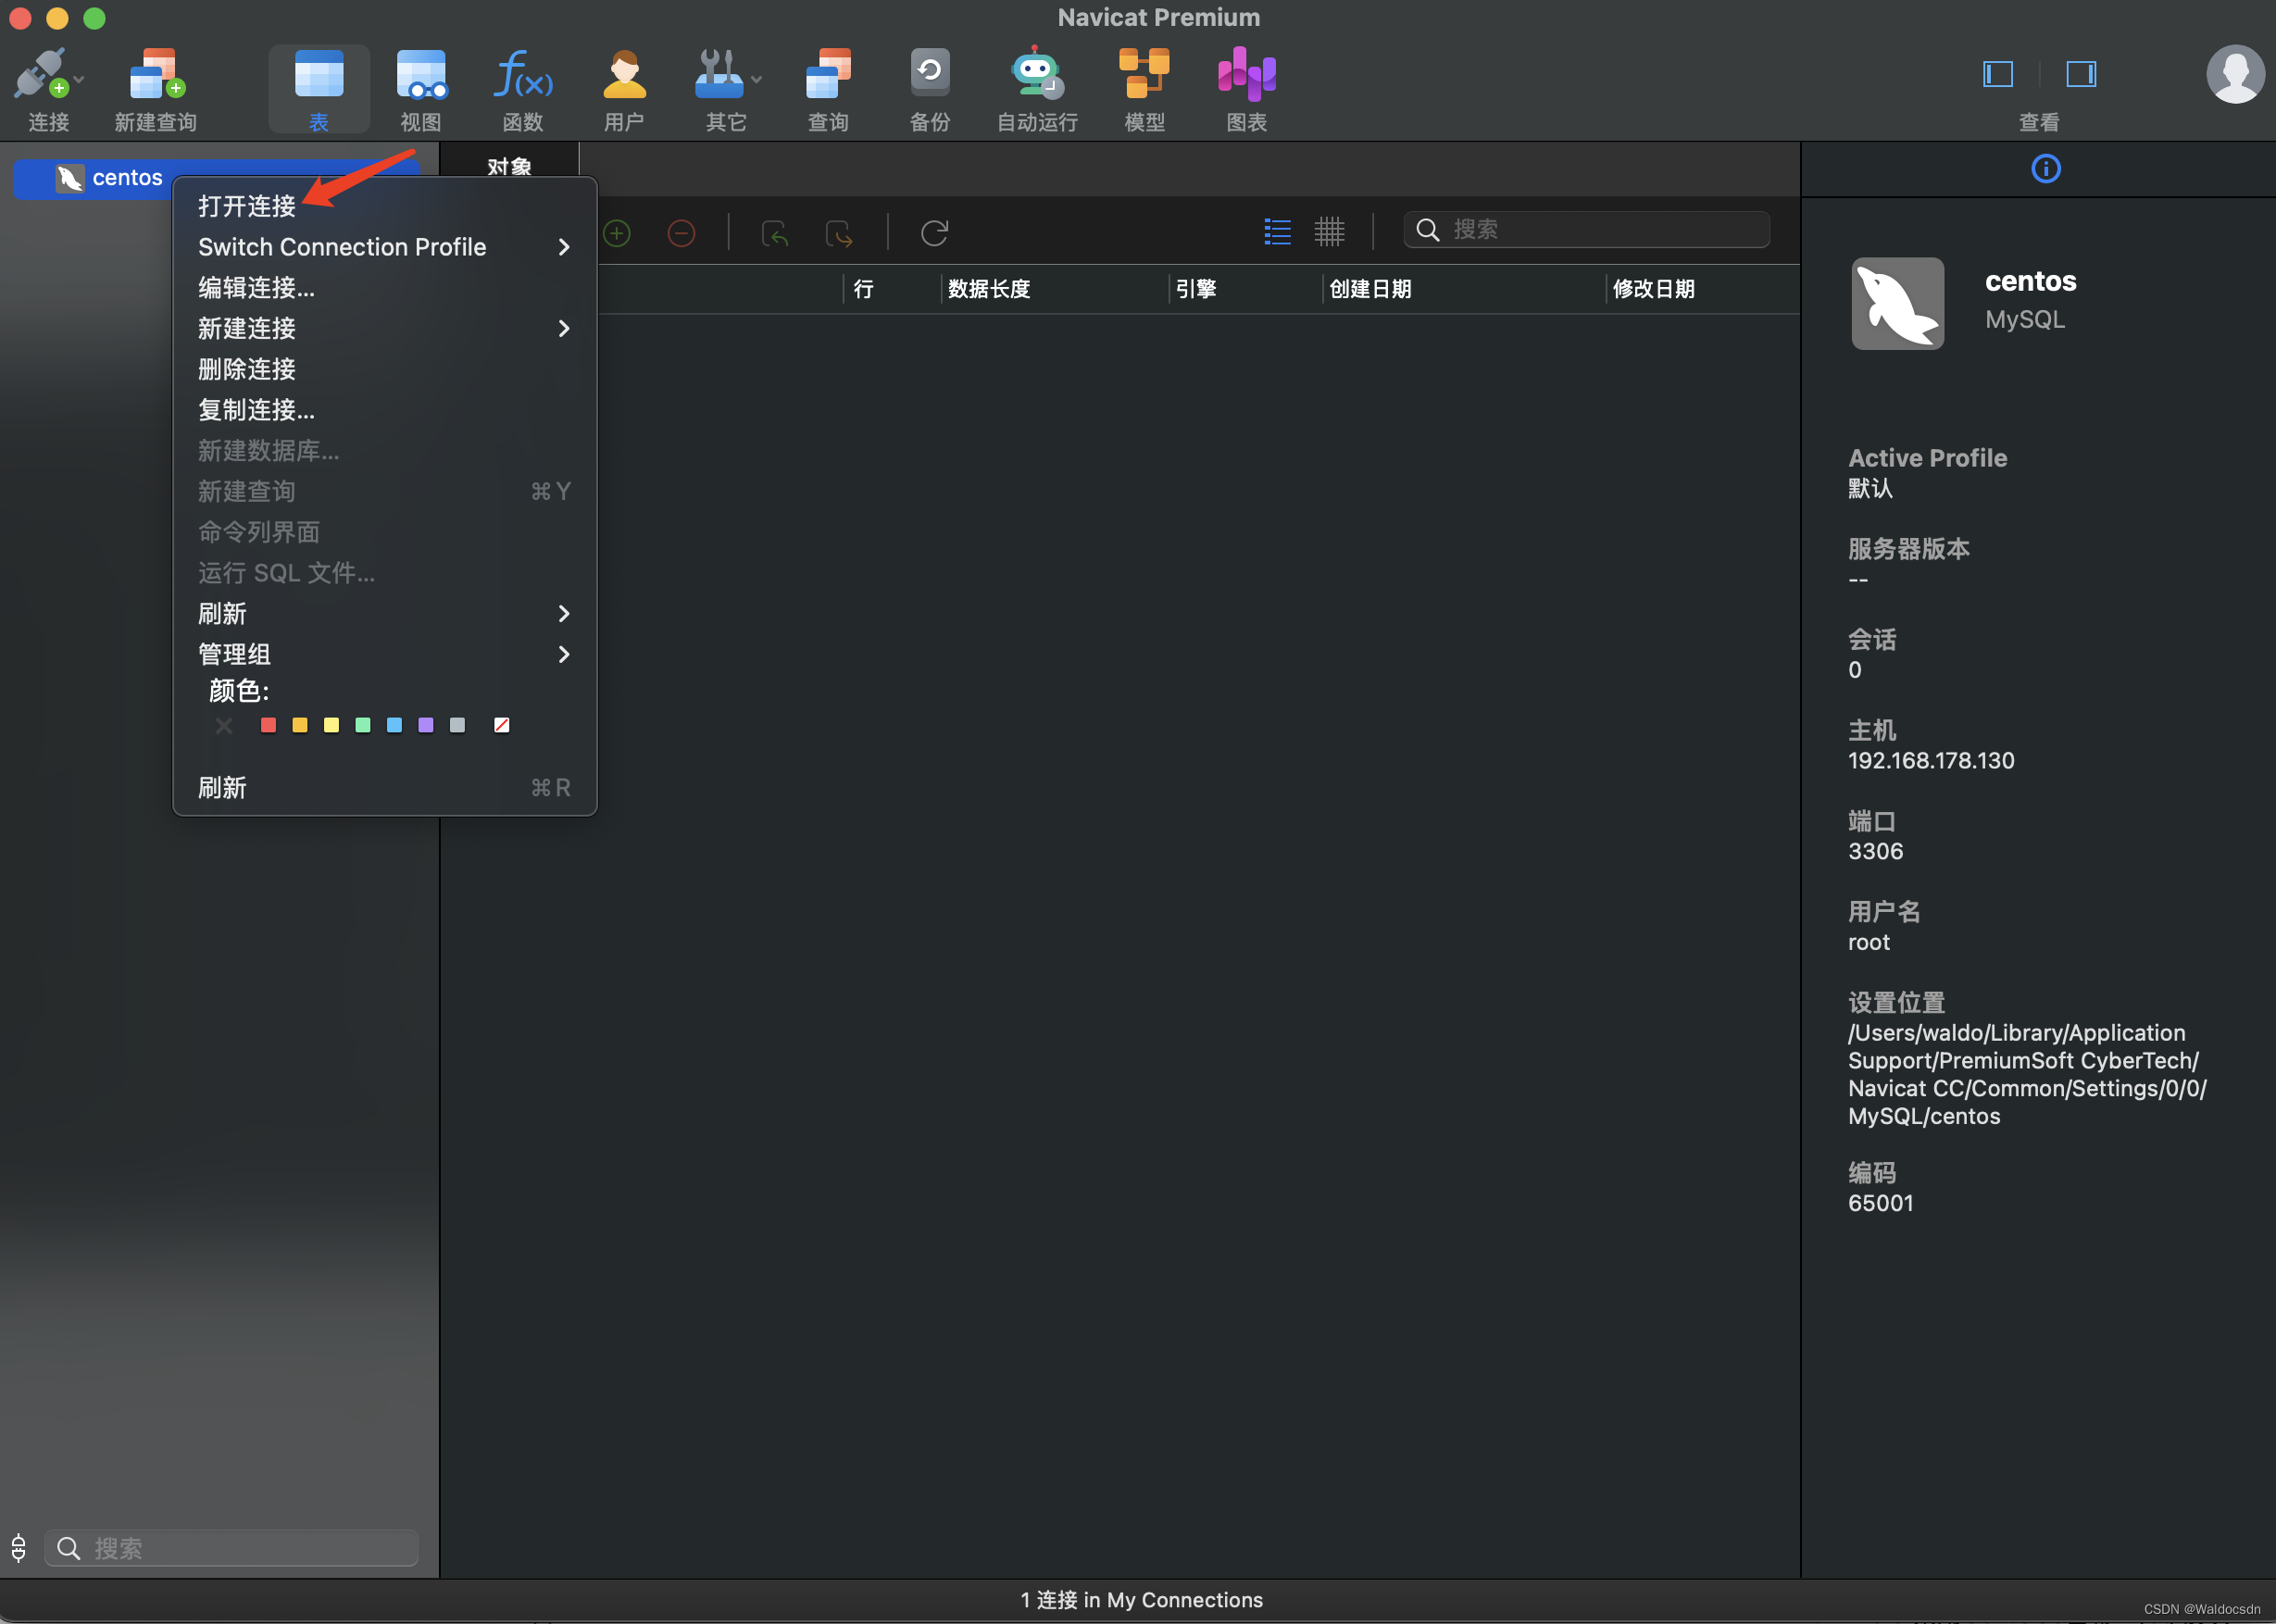Pick the gray color swatch
This screenshot has width=2276, height=1624.
coord(457,725)
